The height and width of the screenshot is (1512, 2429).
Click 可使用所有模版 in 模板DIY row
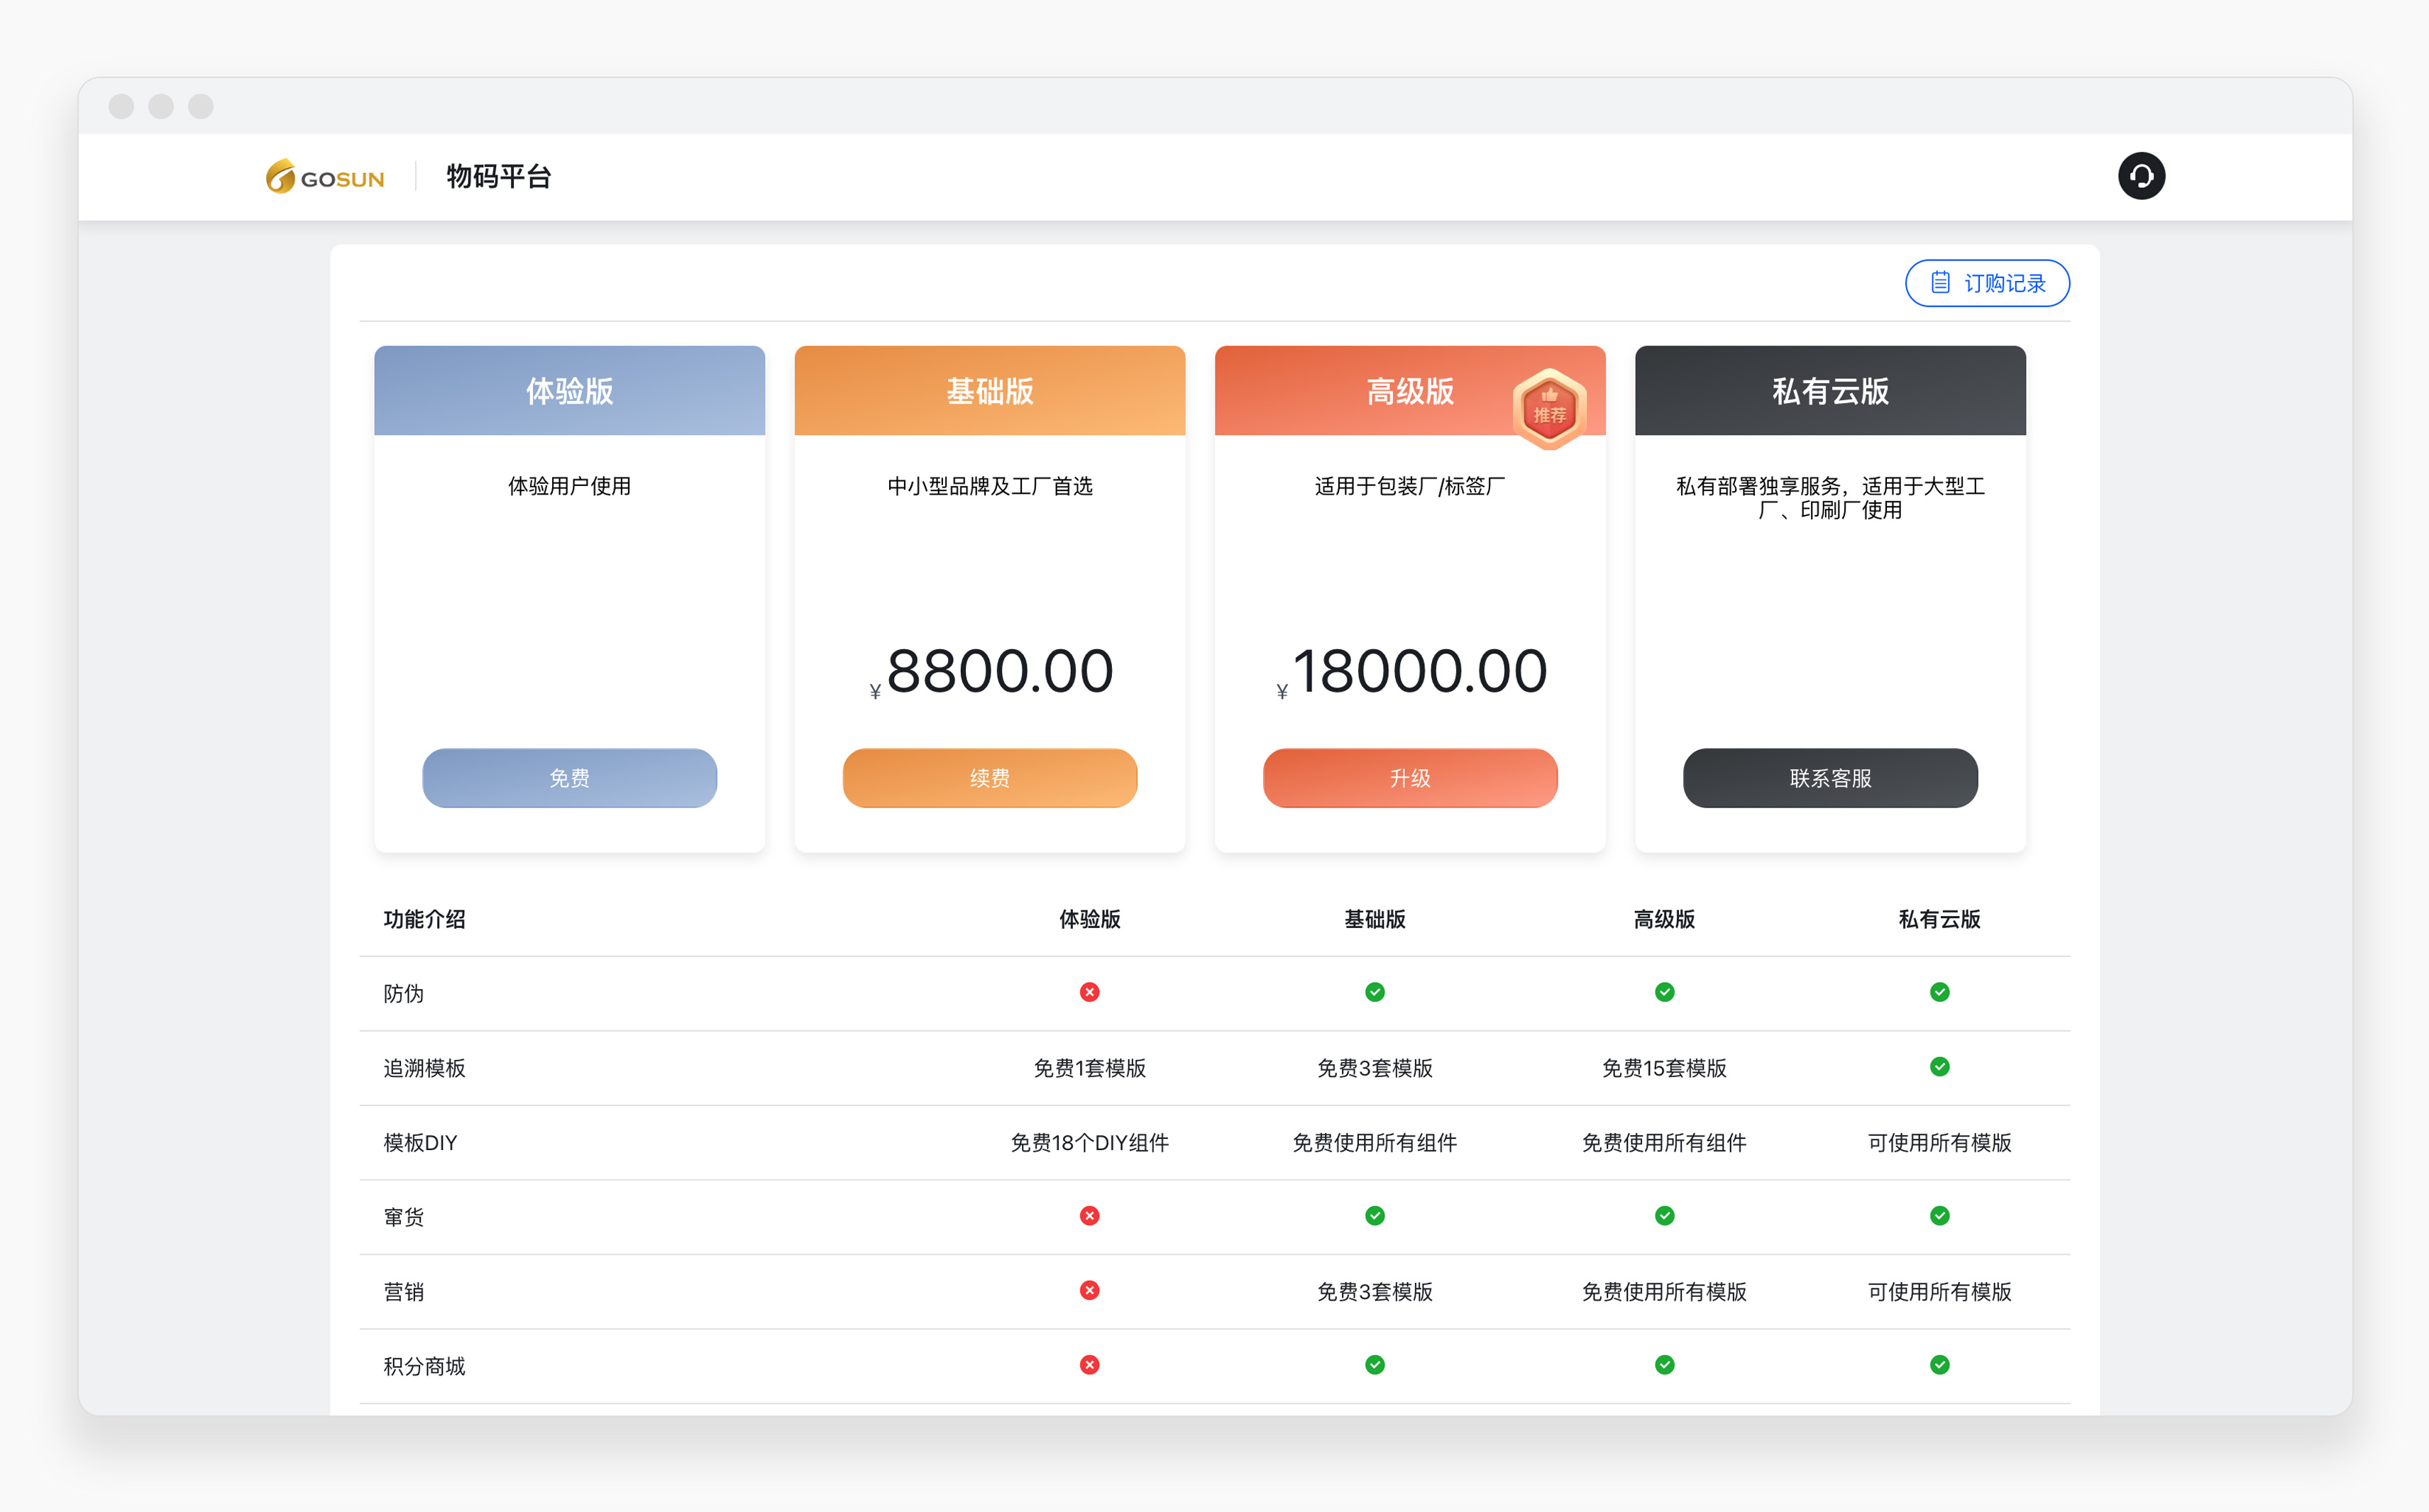(1939, 1142)
